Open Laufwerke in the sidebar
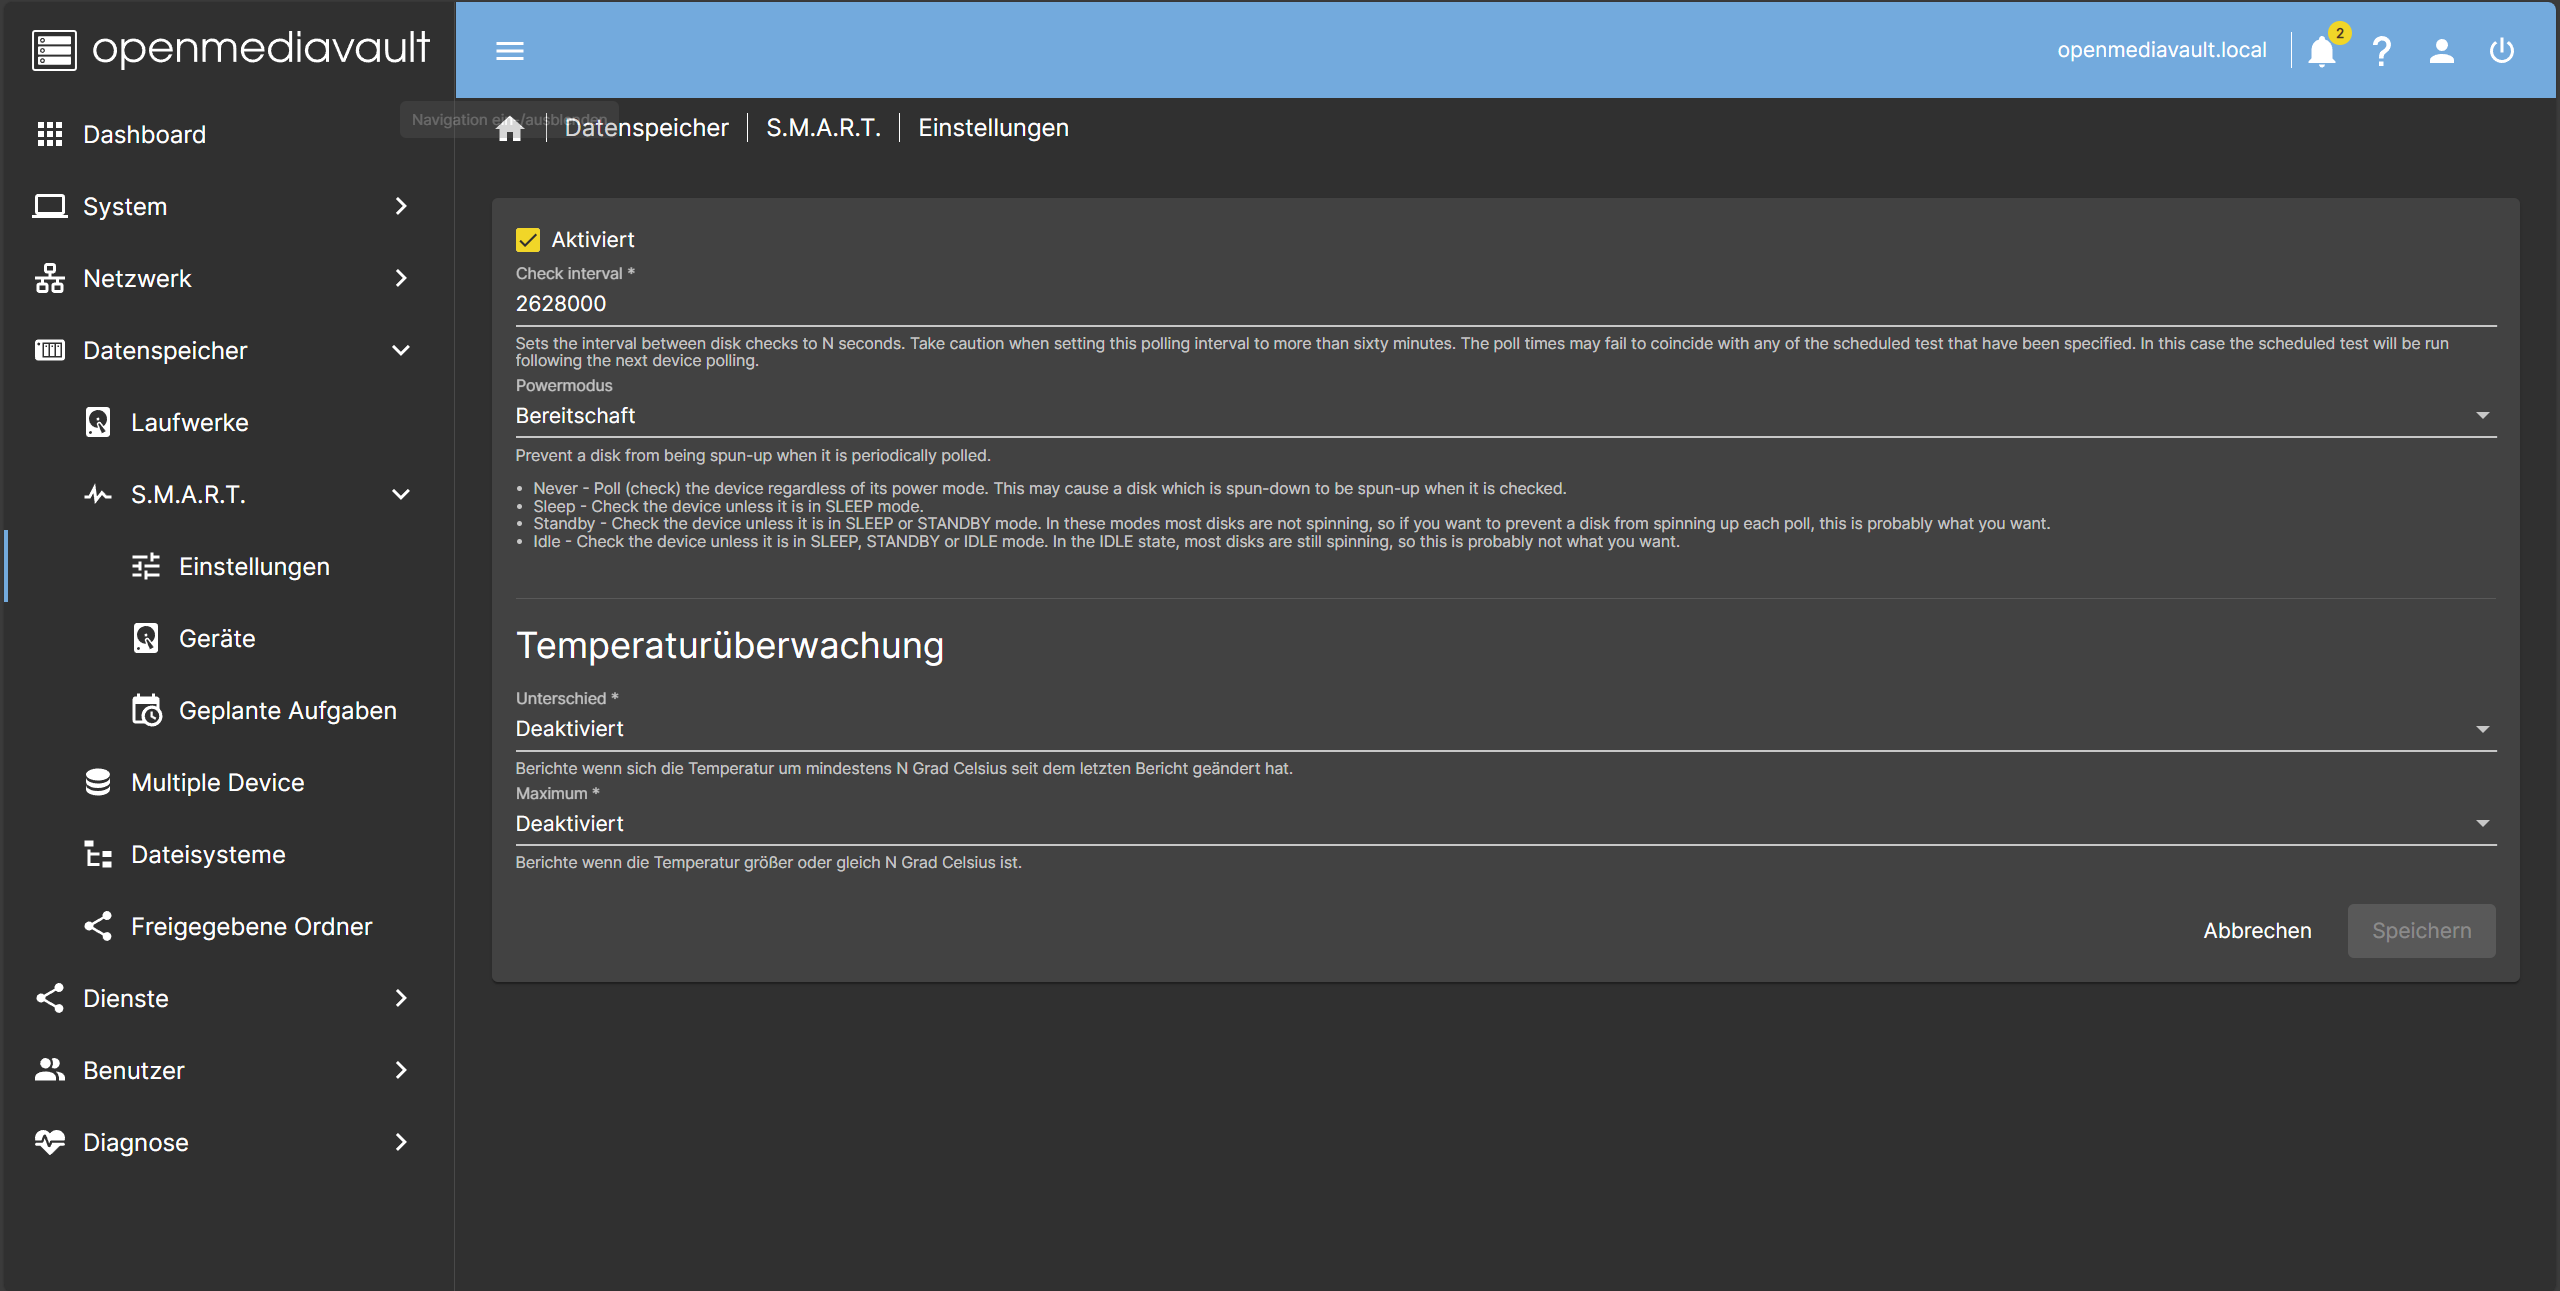Image resolution: width=2560 pixels, height=1291 pixels. point(189,423)
